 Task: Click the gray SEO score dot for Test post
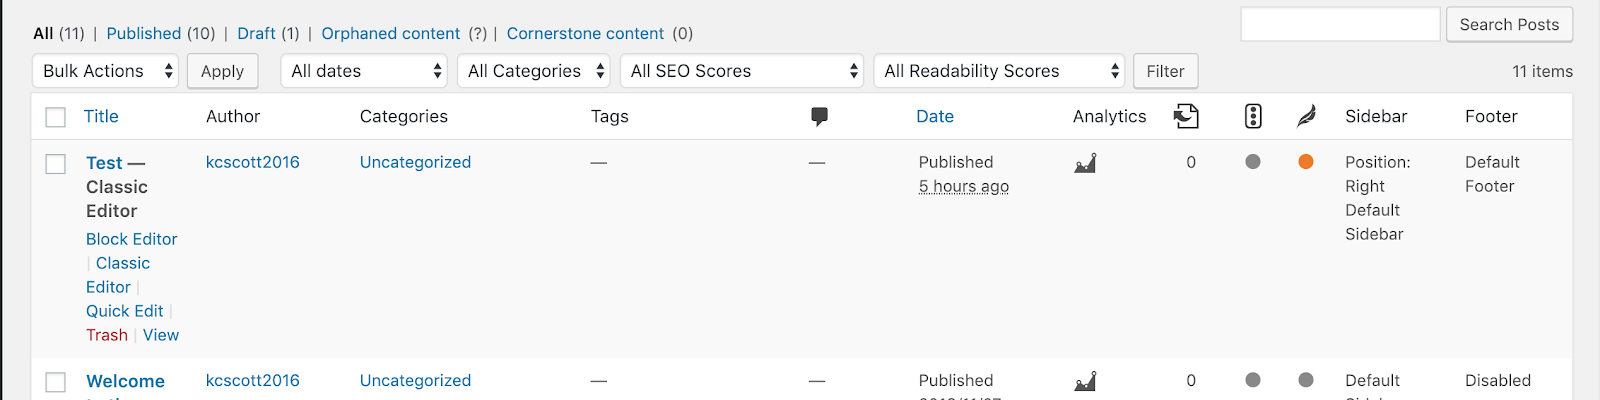[x=1253, y=162]
